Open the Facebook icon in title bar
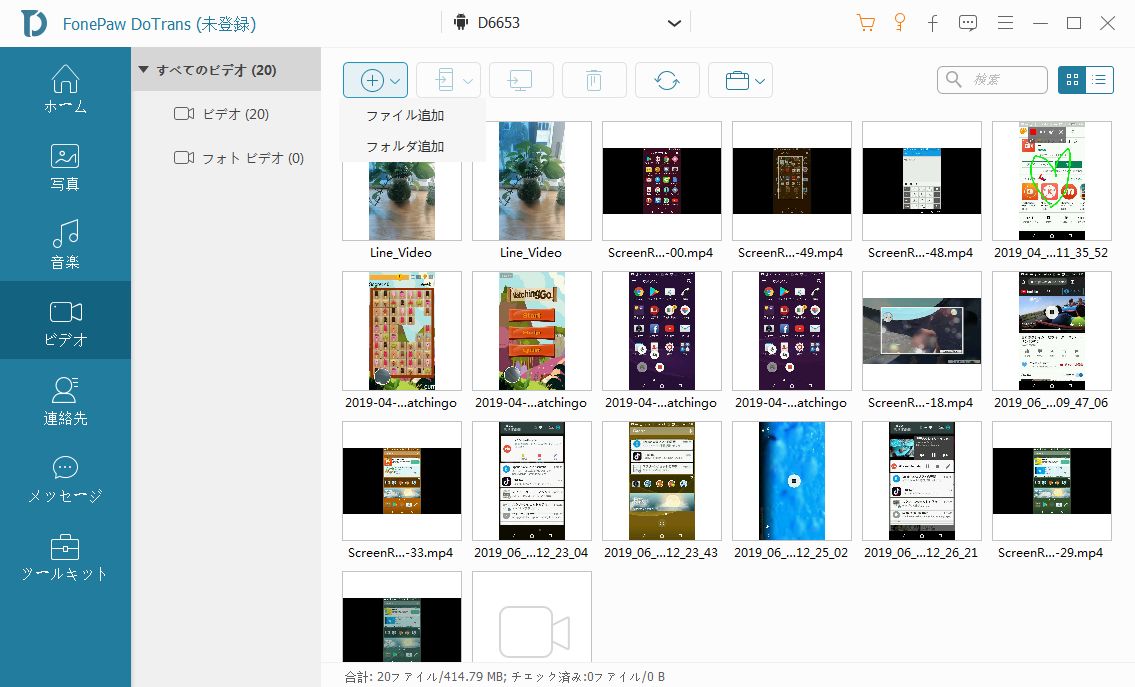 (x=932, y=23)
